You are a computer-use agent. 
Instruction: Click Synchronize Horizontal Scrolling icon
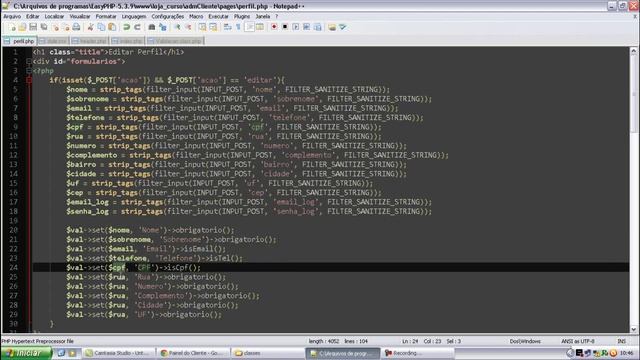(x=213, y=27)
